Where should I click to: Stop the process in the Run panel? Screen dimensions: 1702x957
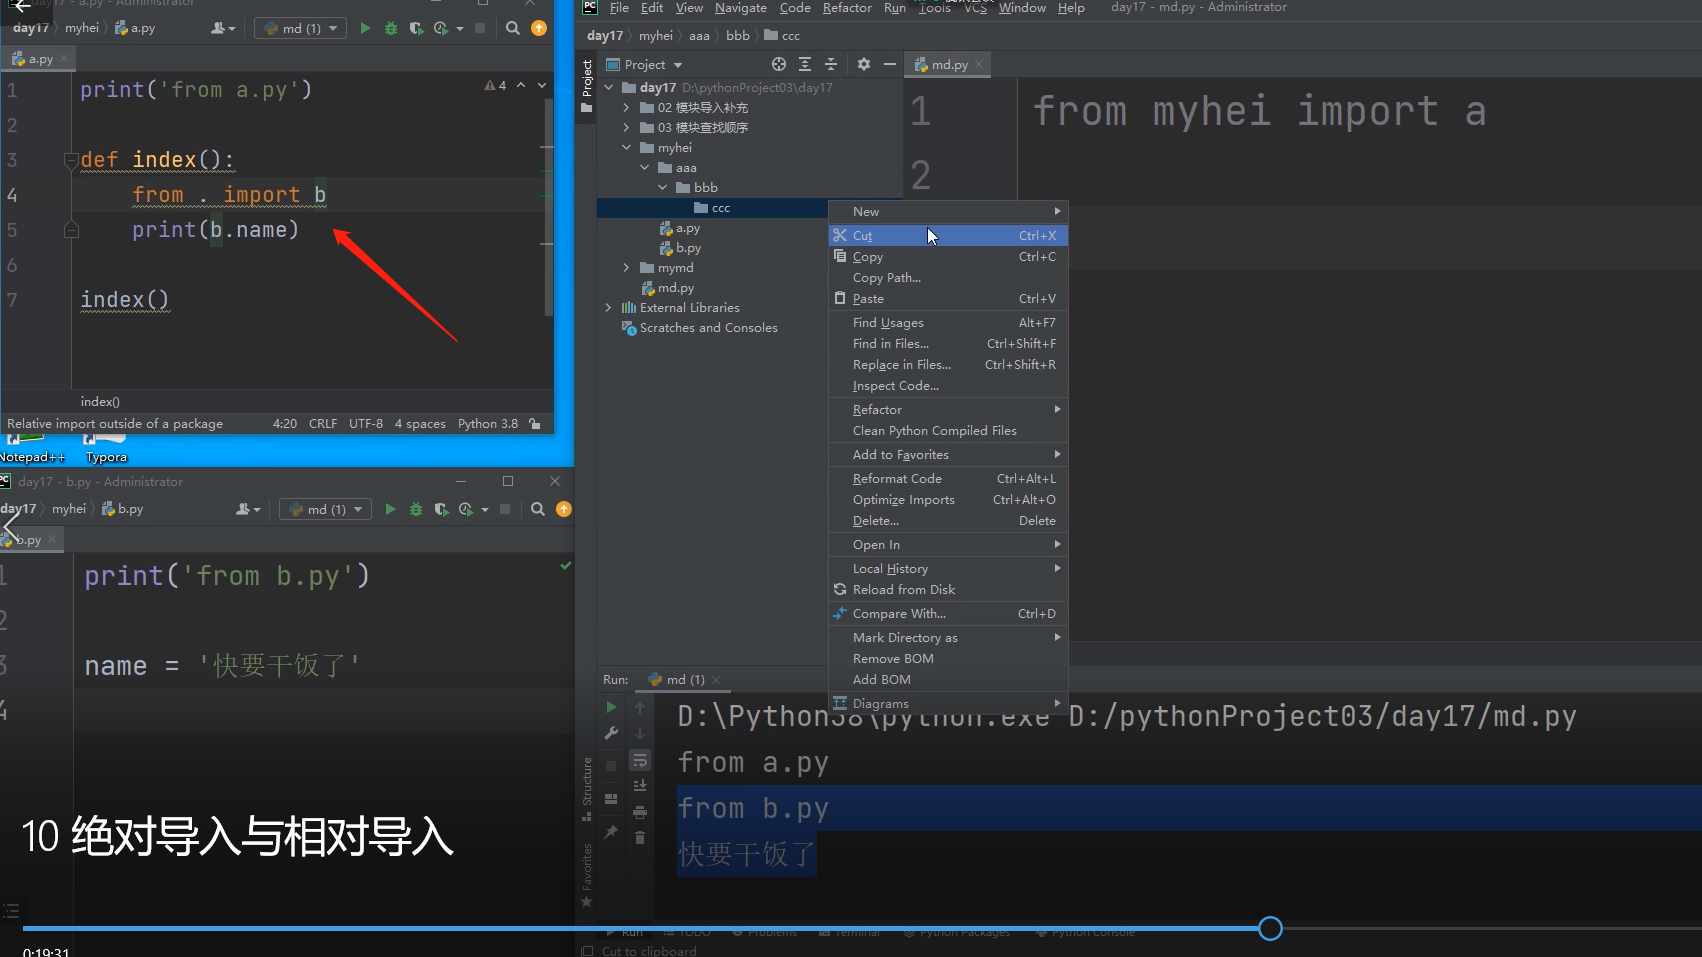click(x=611, y=766)
